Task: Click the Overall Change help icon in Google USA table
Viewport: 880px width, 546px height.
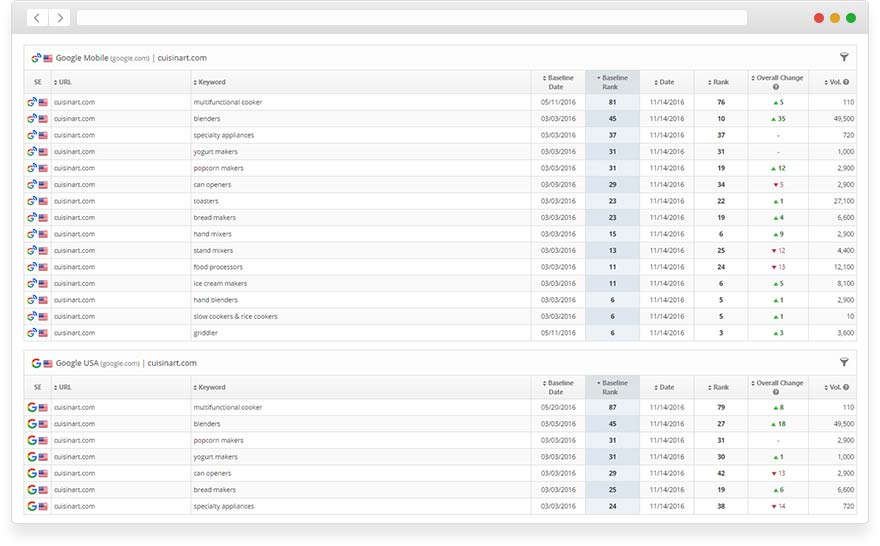Action: [776, 392]
